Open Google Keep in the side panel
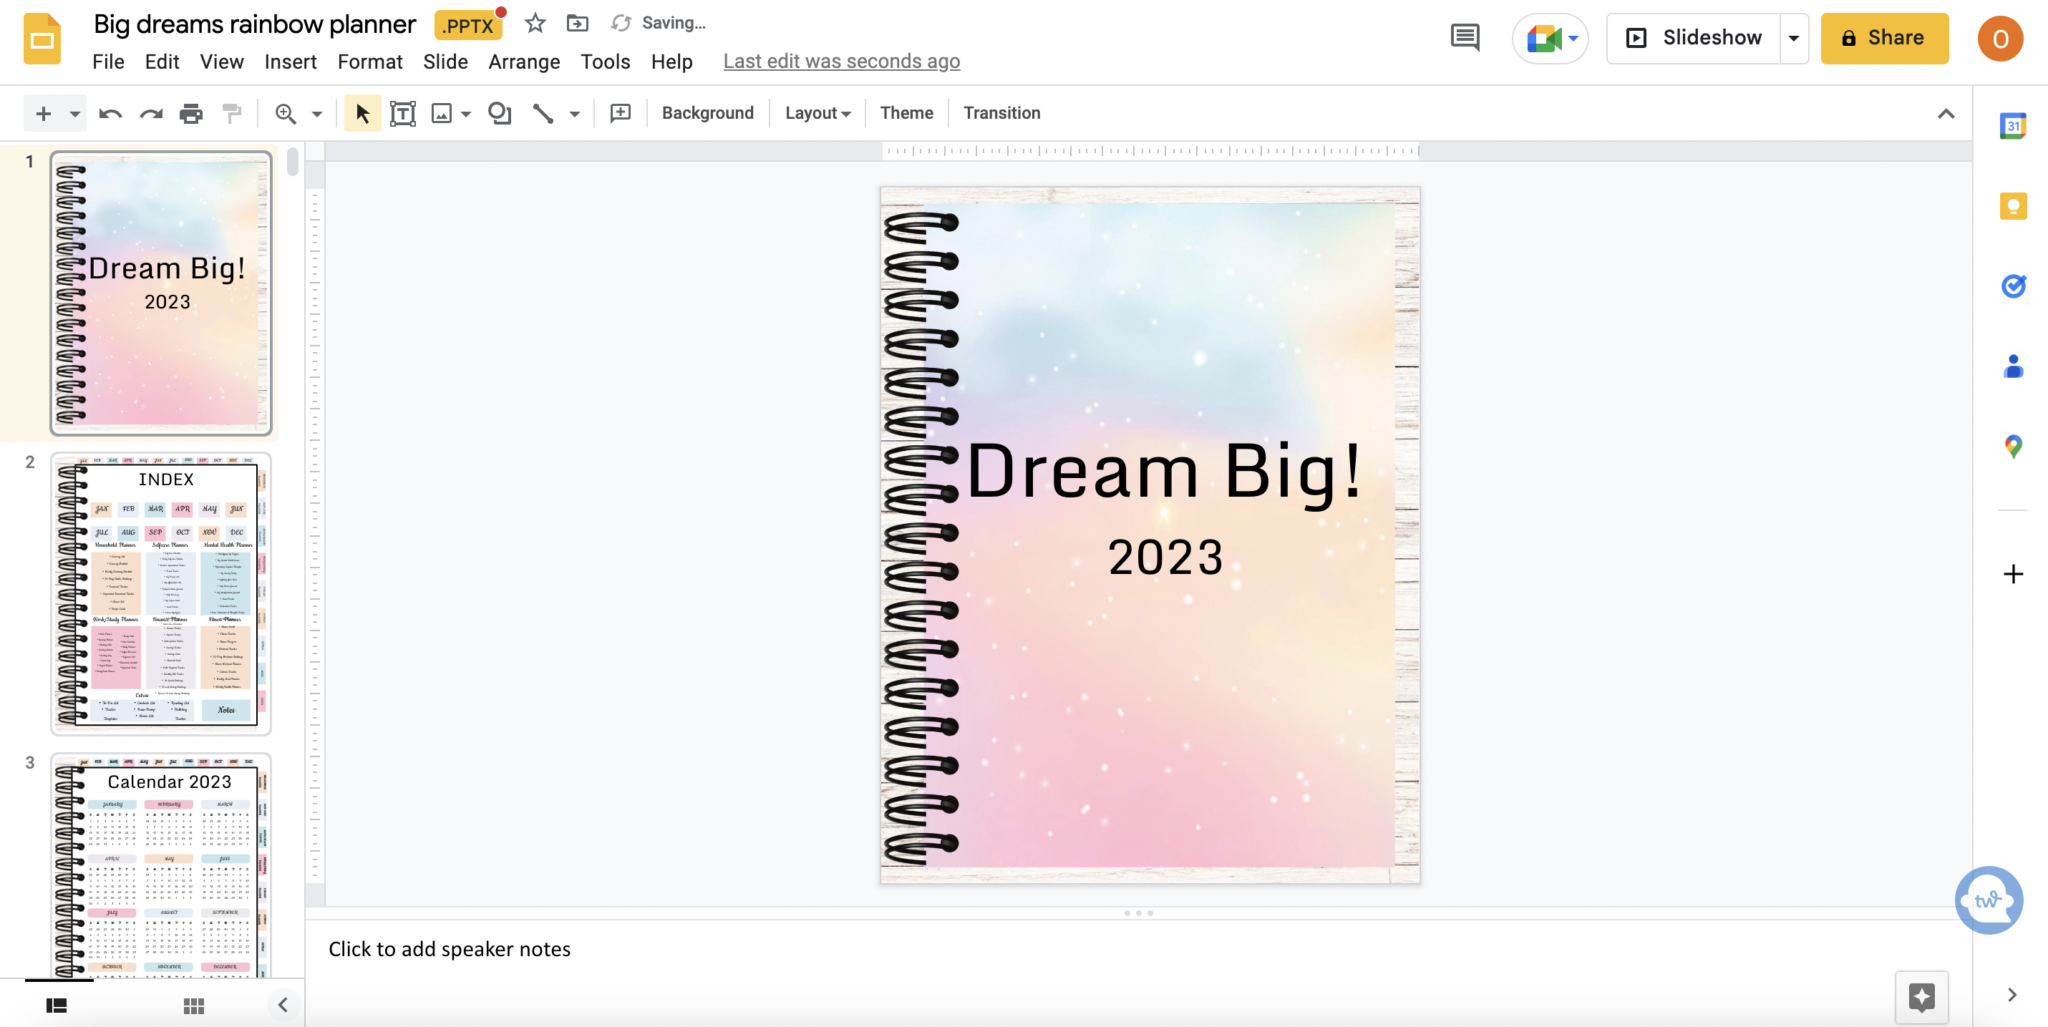2048x1027 pixels. pos(2013,206)
